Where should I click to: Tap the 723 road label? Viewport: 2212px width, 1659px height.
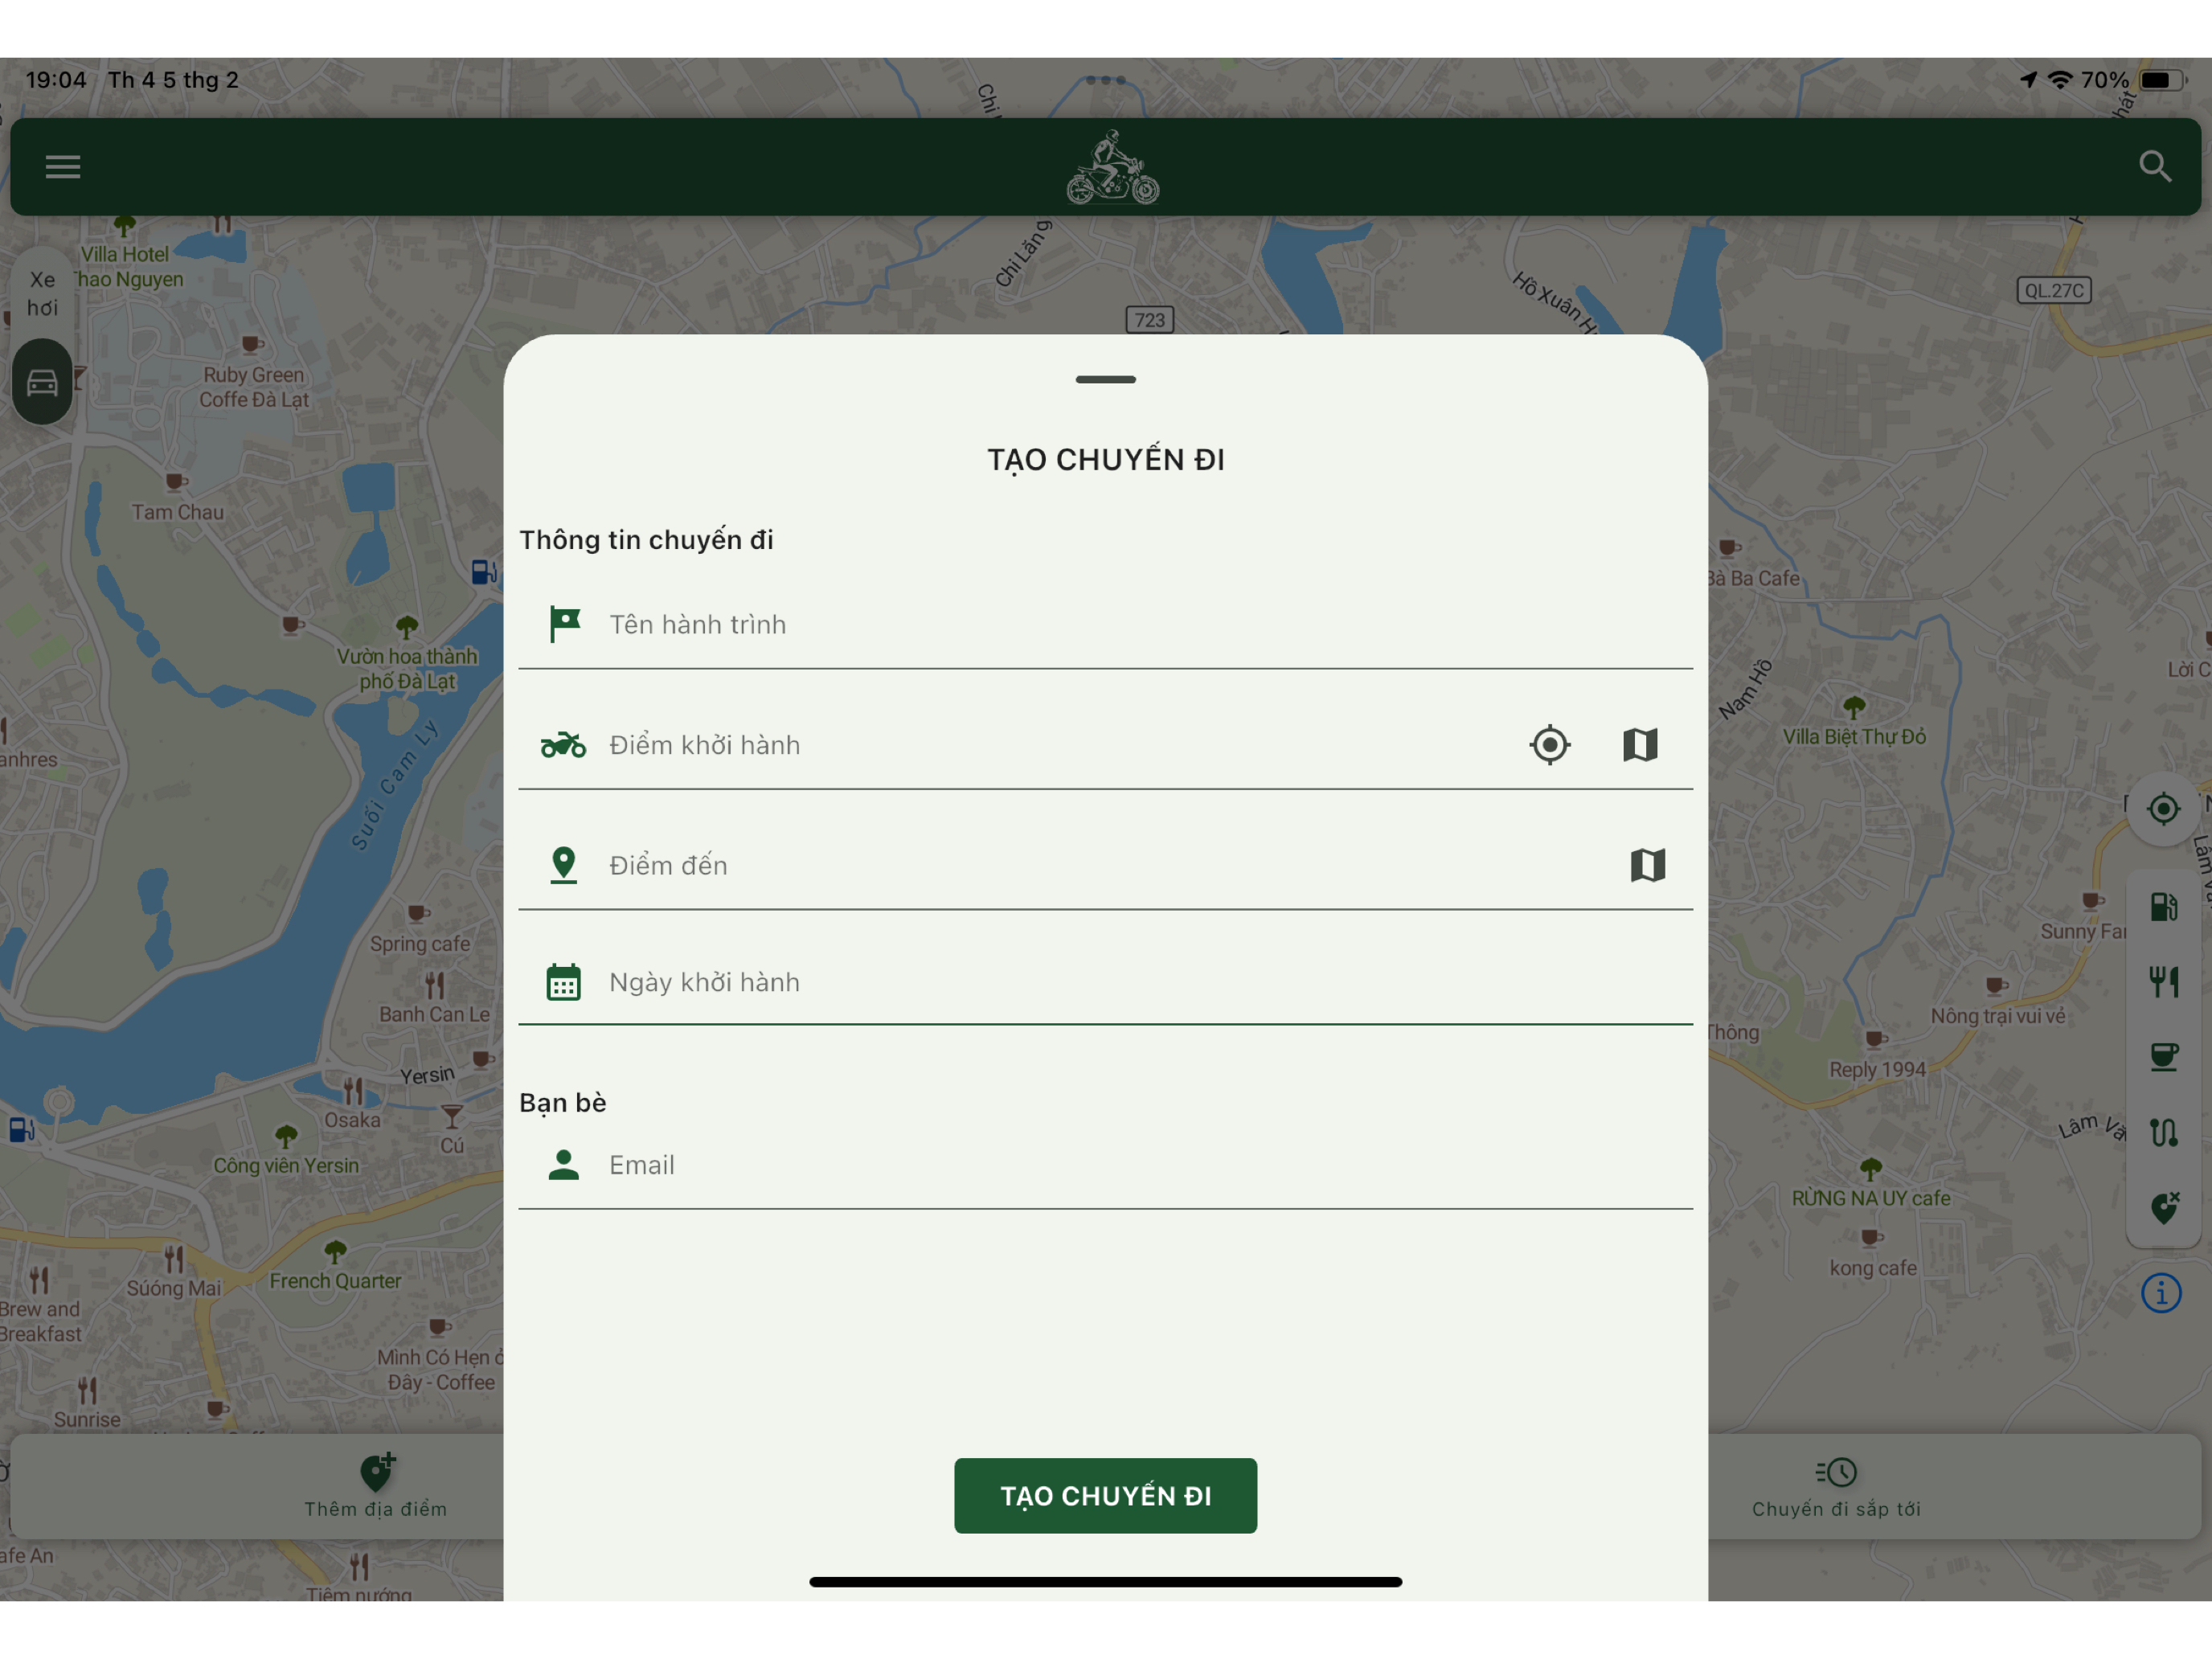click(x=1149, y=320)
